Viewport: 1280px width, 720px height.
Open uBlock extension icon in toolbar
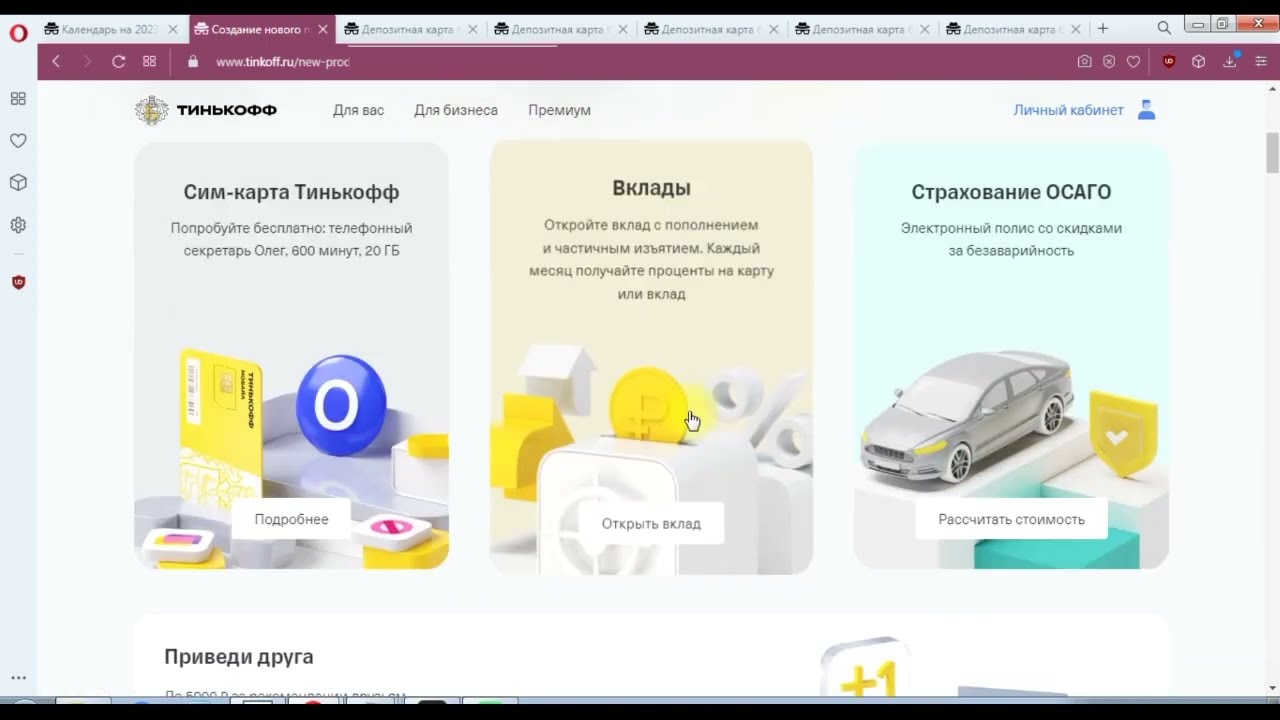(x=1169, y=61)
